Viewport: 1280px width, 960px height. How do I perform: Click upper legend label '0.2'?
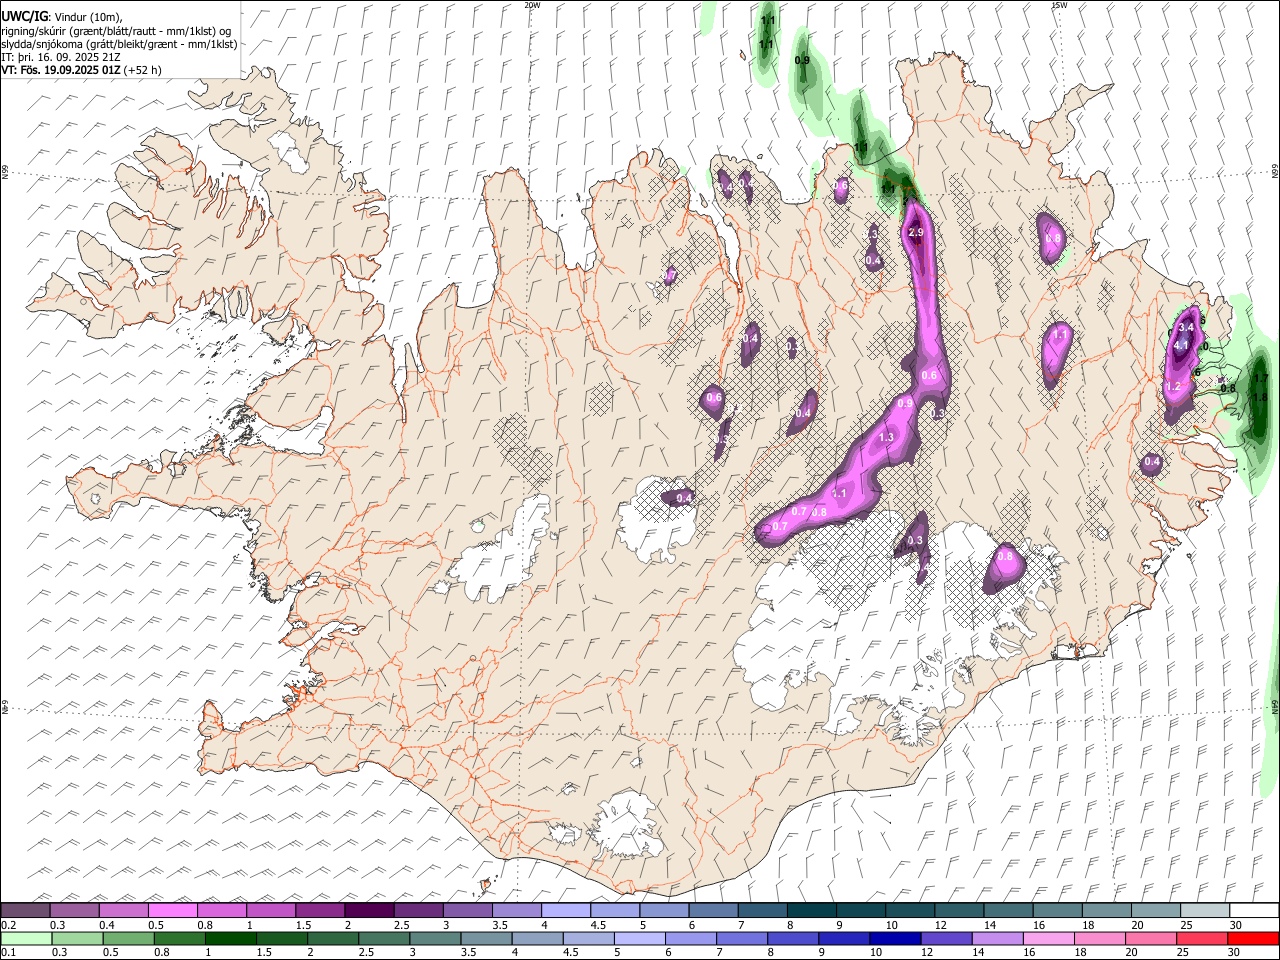[x=8, y=925]
